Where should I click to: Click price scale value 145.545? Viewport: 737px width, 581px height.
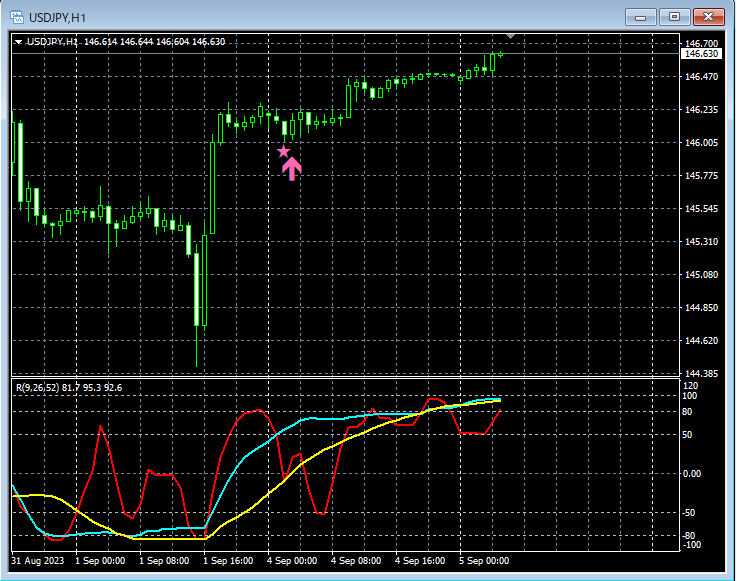tap(701, 208)
